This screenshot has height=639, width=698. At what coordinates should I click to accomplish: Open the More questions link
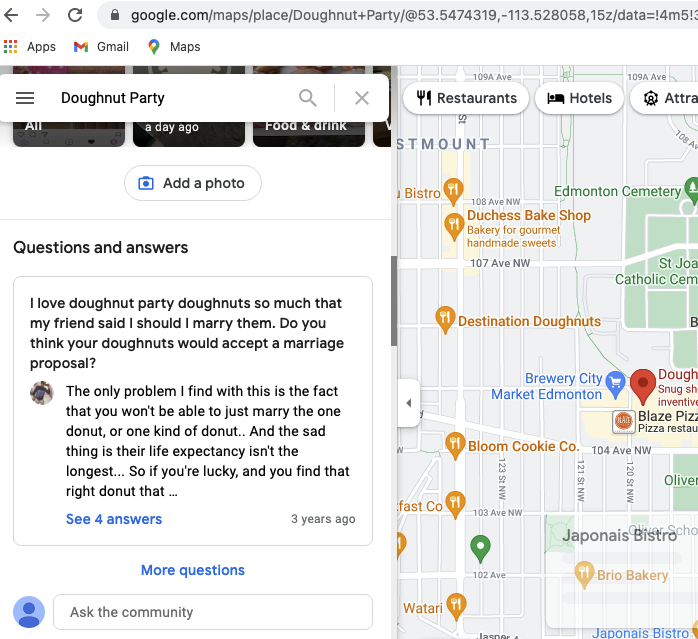(x=192, y=570)
